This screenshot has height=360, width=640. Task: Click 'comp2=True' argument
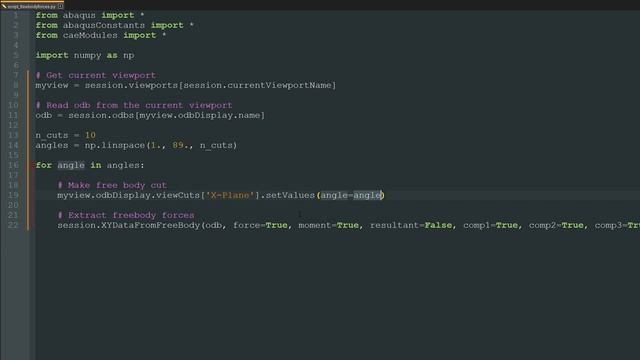556,225
